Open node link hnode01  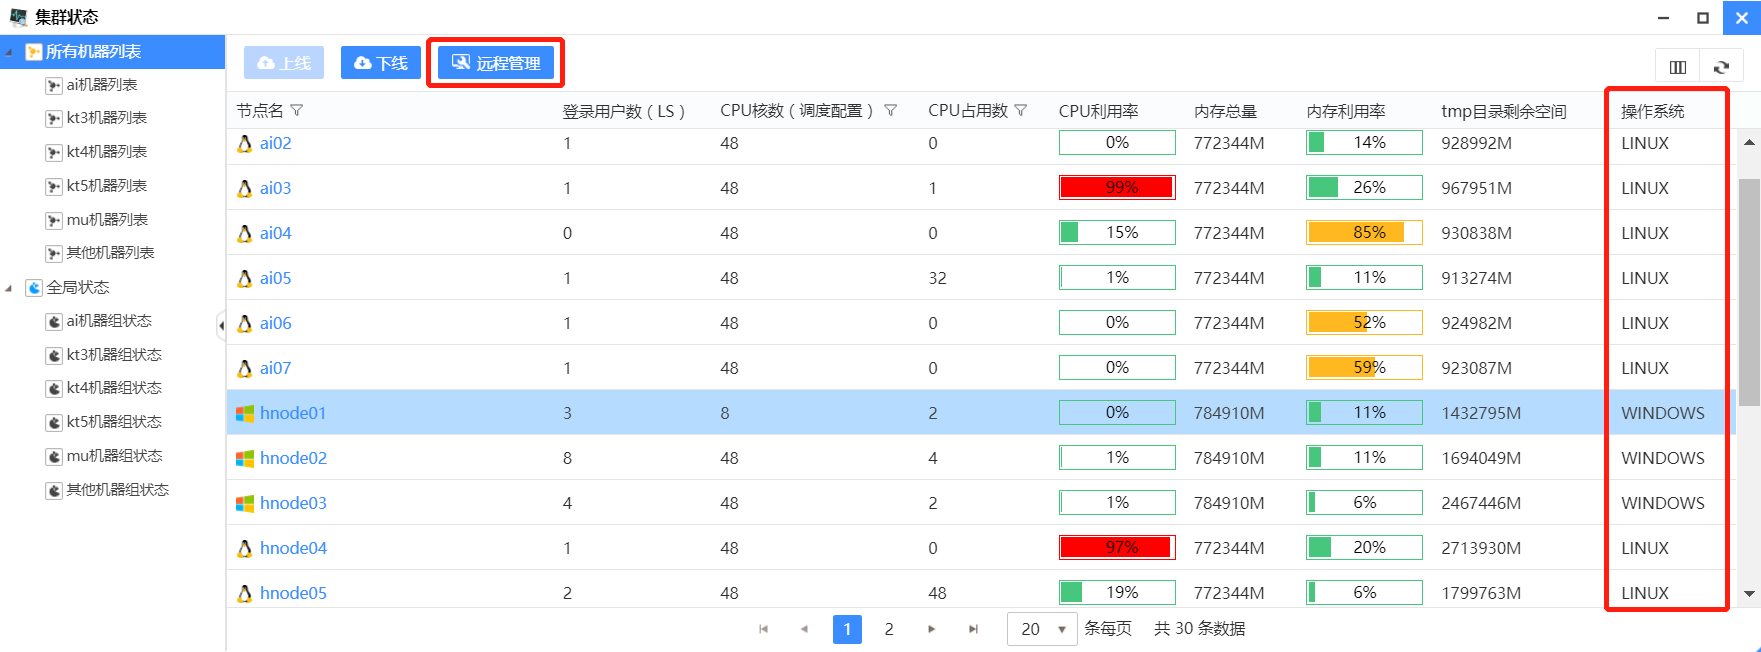[293, 413]
